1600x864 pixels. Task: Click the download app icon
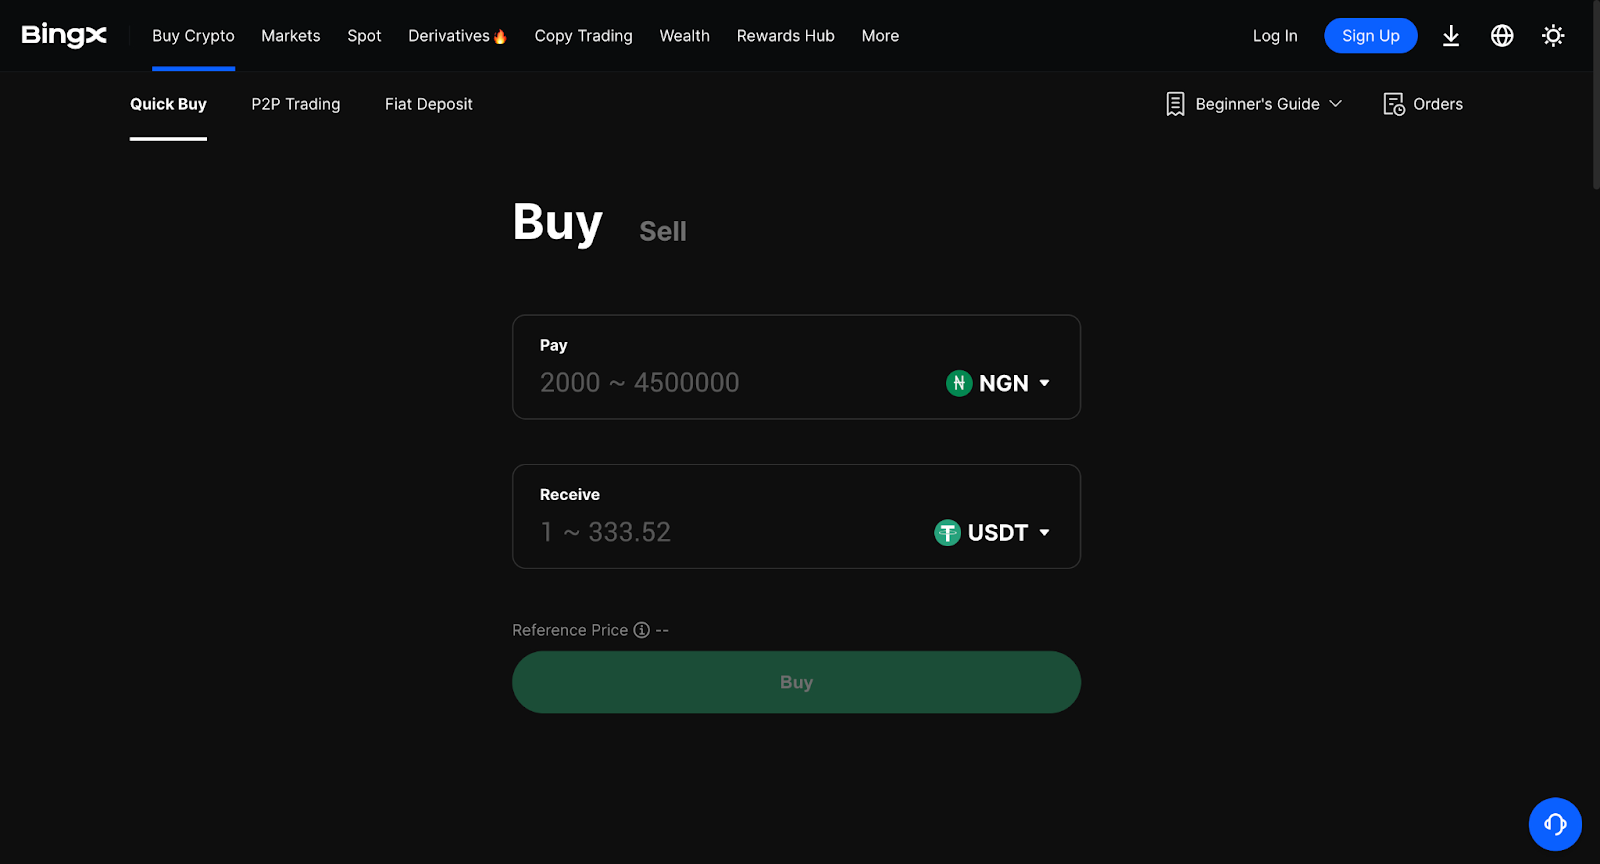coord(1451,36)
